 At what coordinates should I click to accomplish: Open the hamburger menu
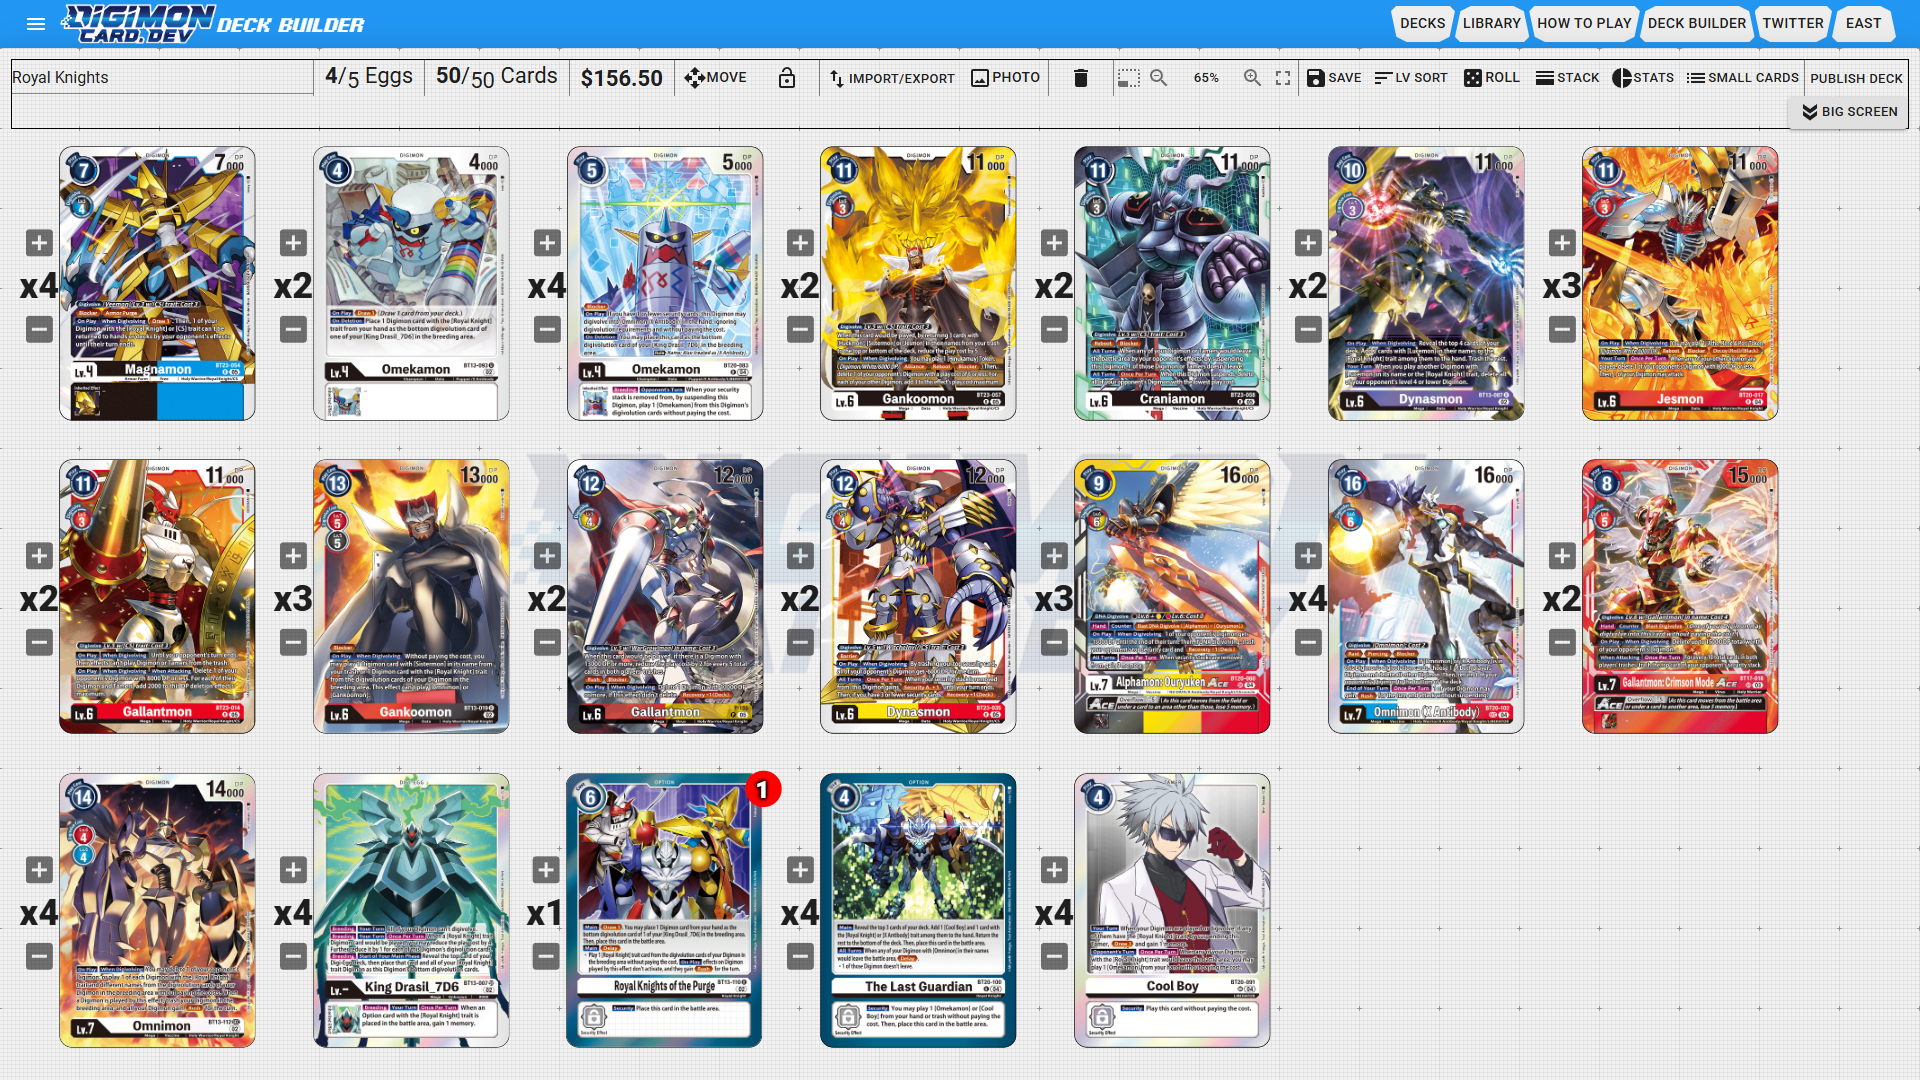tap(36, 24)
